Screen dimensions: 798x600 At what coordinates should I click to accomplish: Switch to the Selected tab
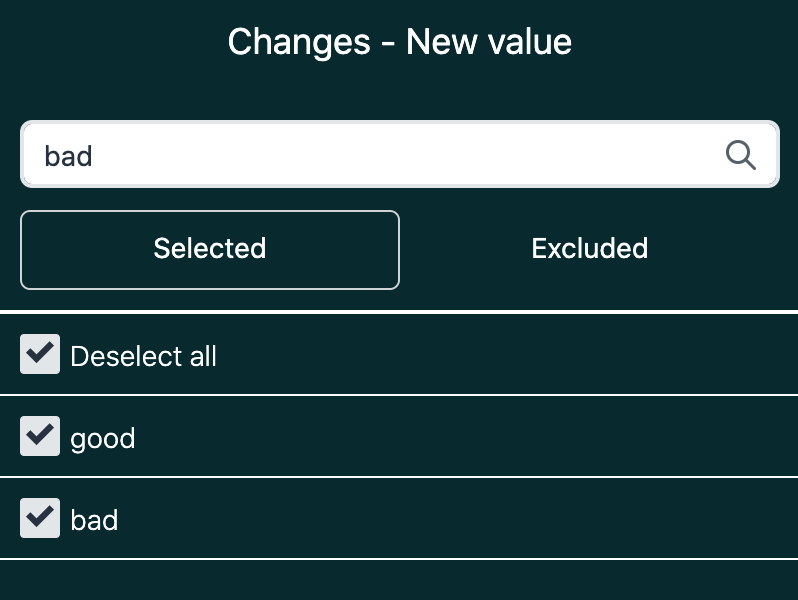[210, 249]
